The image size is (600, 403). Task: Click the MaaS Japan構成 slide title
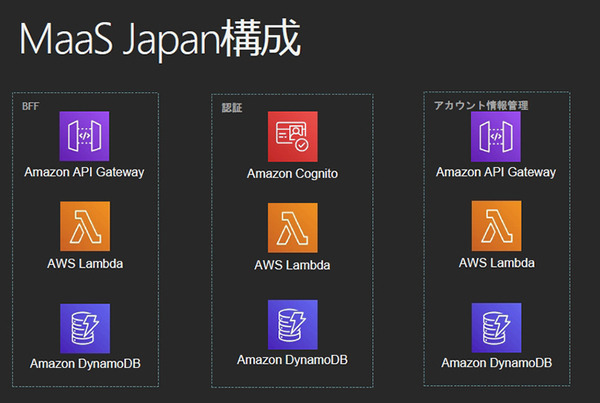[x=160, y=43]
